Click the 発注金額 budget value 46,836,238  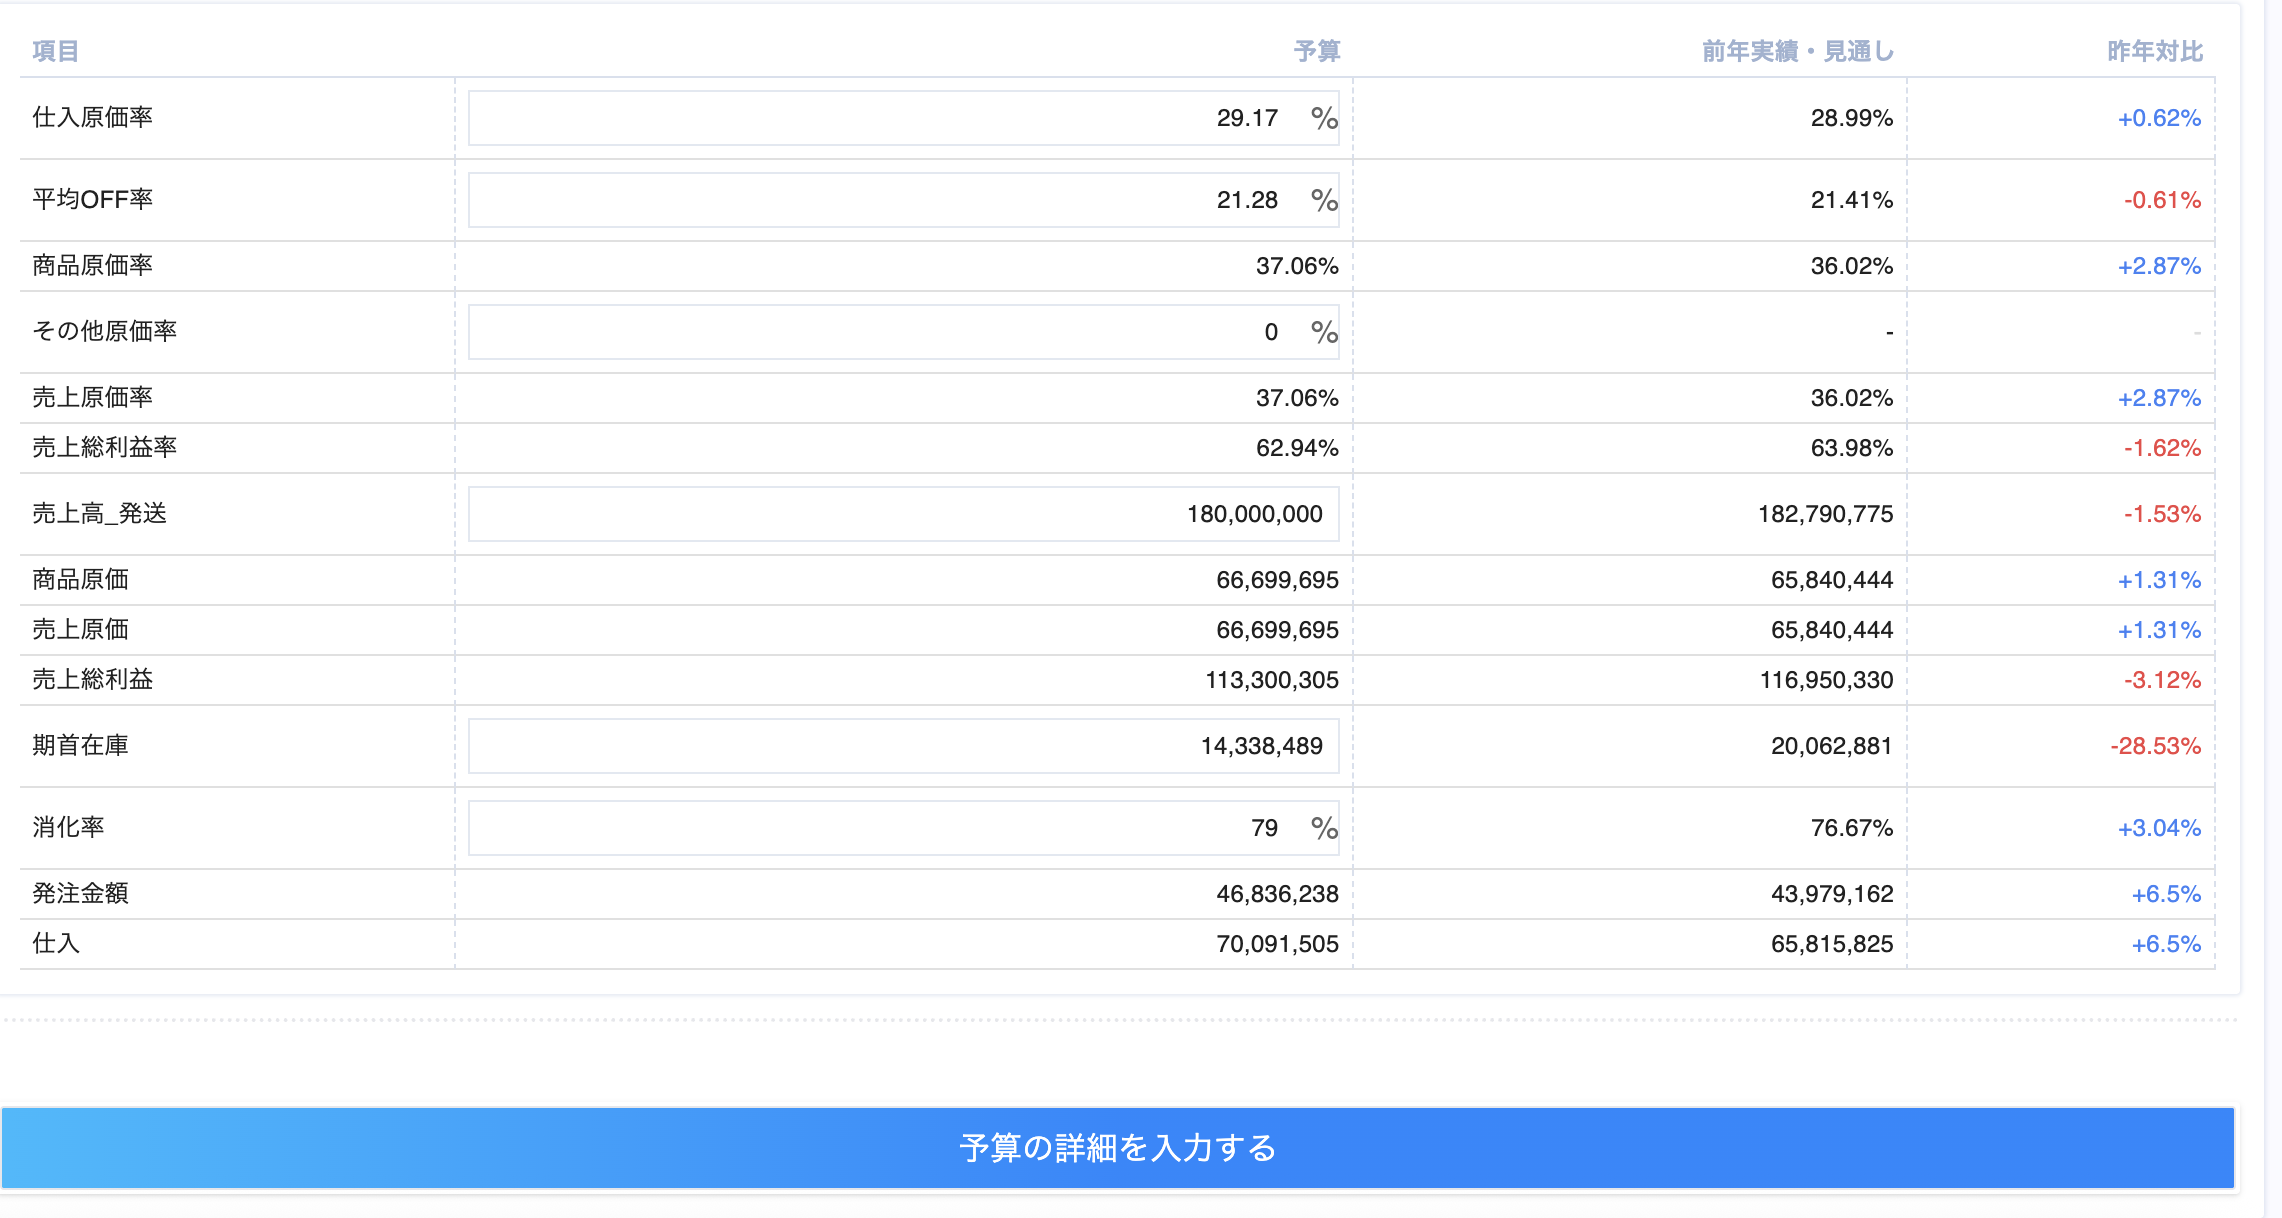1276,894
